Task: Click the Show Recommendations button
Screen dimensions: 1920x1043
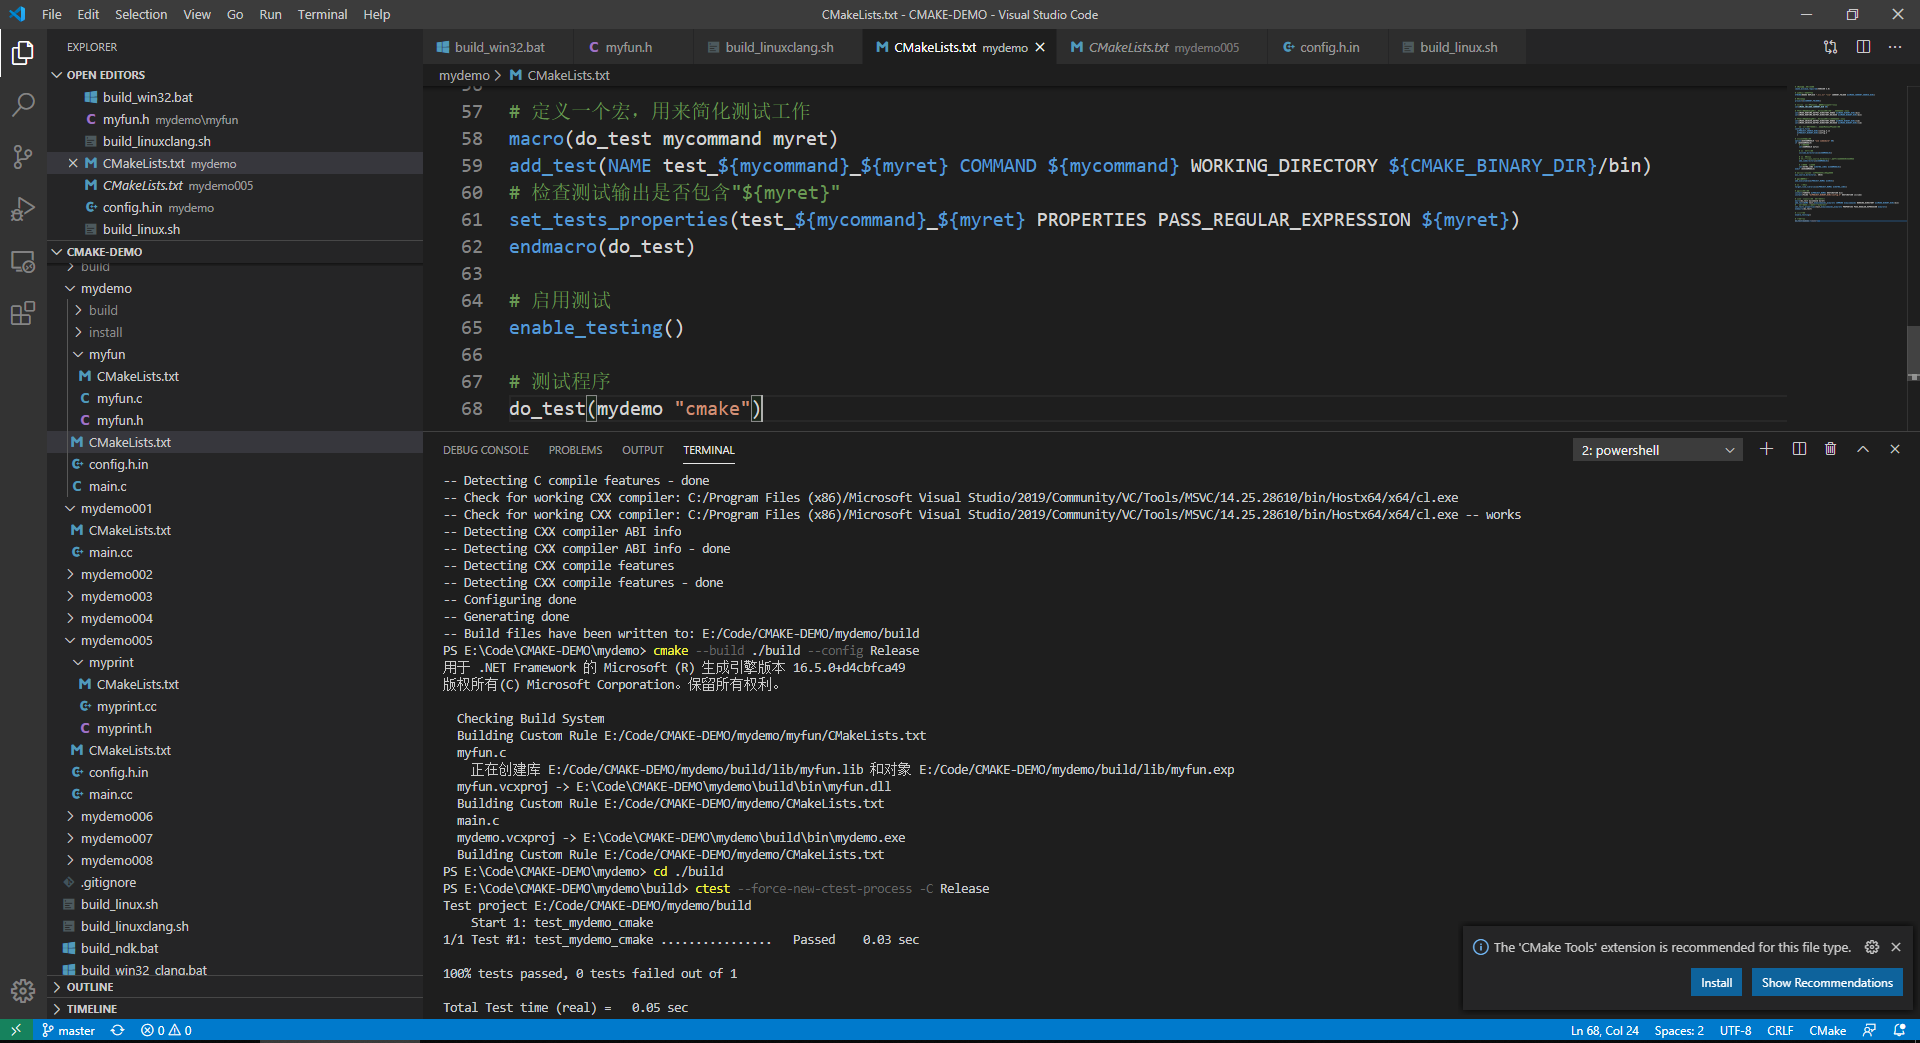Action: click(1826, 982)
